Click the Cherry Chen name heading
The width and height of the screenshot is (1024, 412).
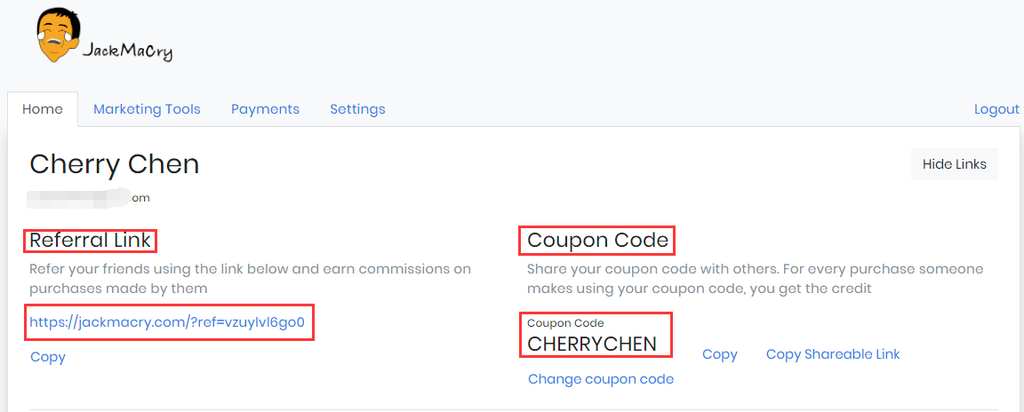[115, 164]
